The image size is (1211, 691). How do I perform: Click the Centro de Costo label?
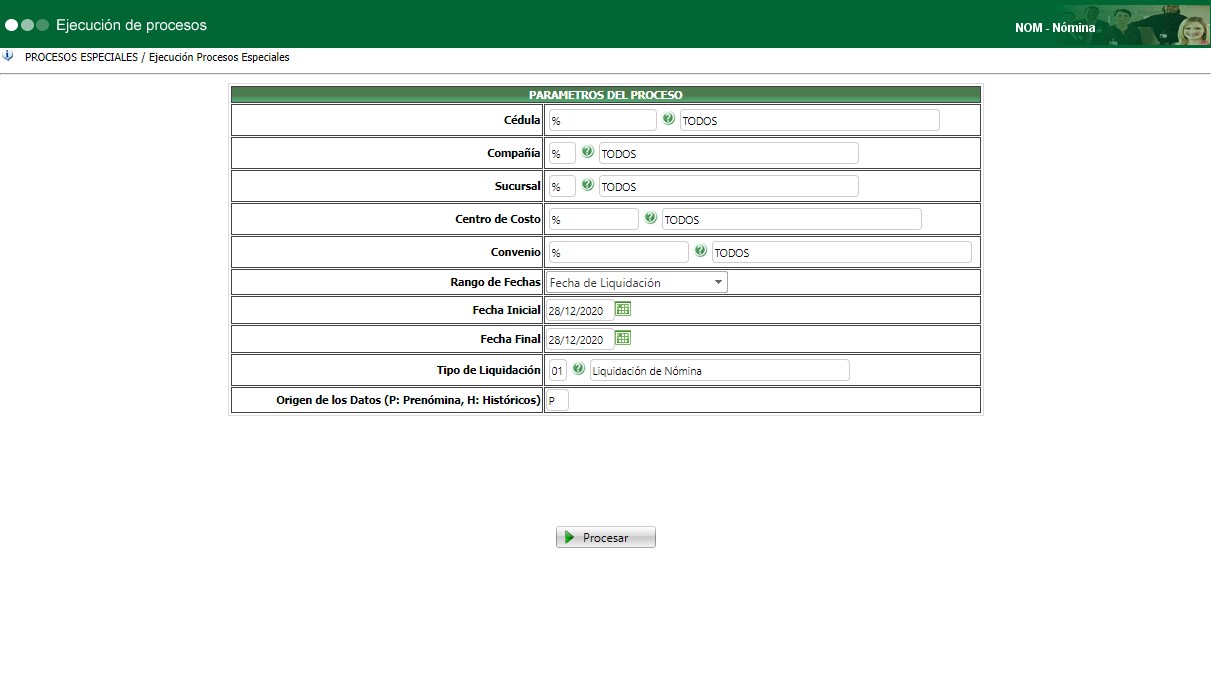(x=498, y=219)
